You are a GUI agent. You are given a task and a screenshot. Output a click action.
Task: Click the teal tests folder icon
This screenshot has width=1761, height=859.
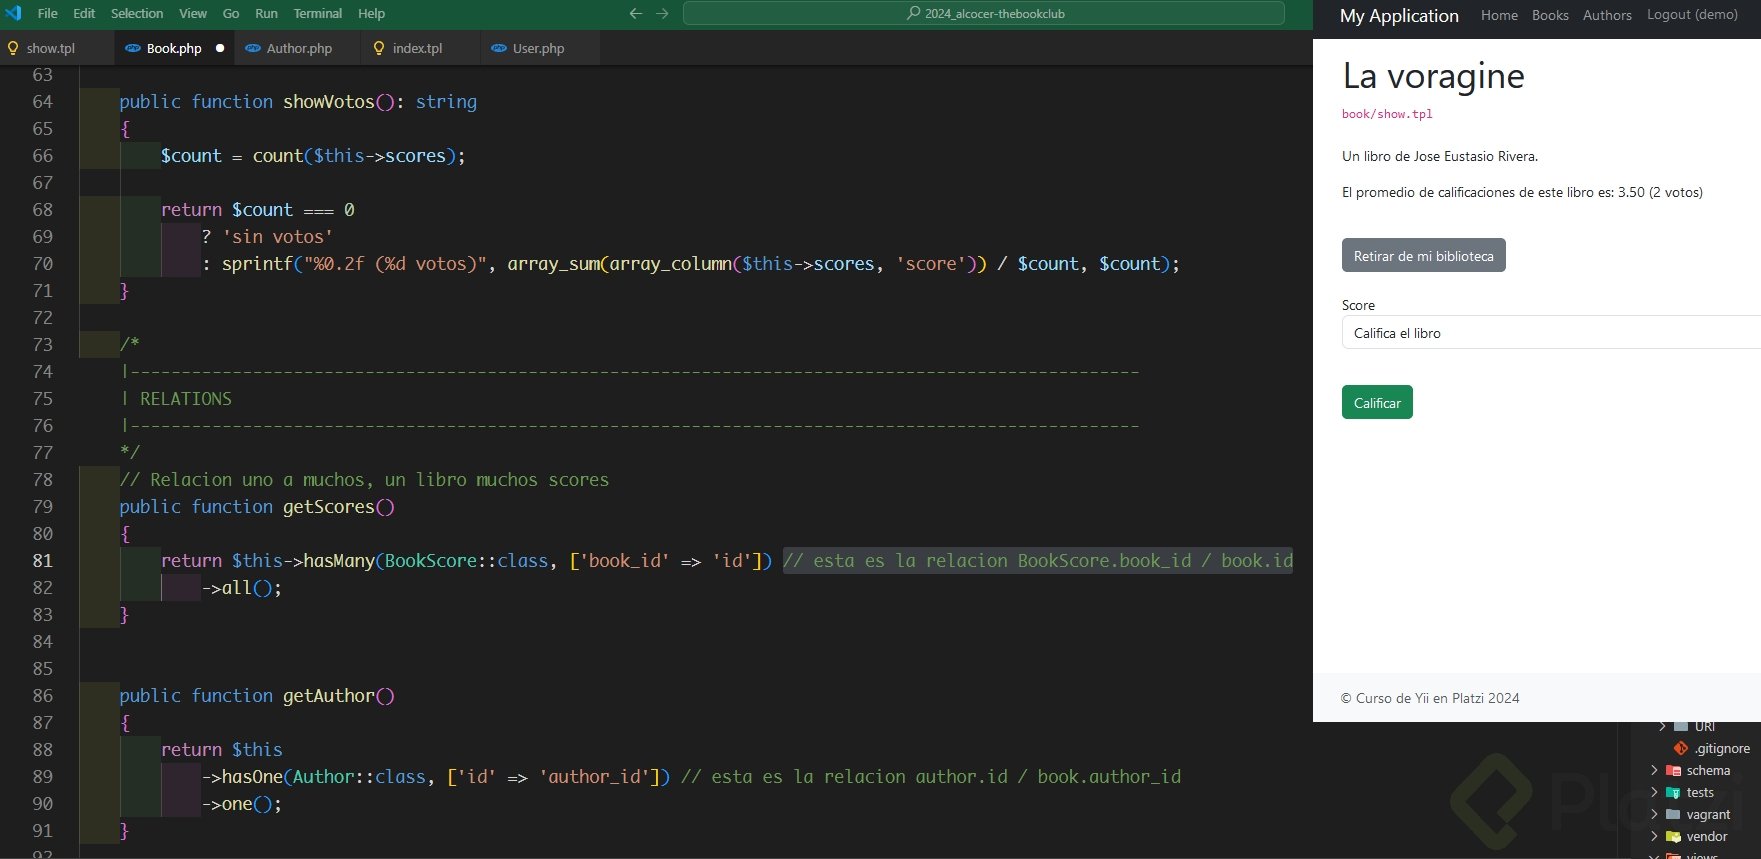pos(1673,792)
